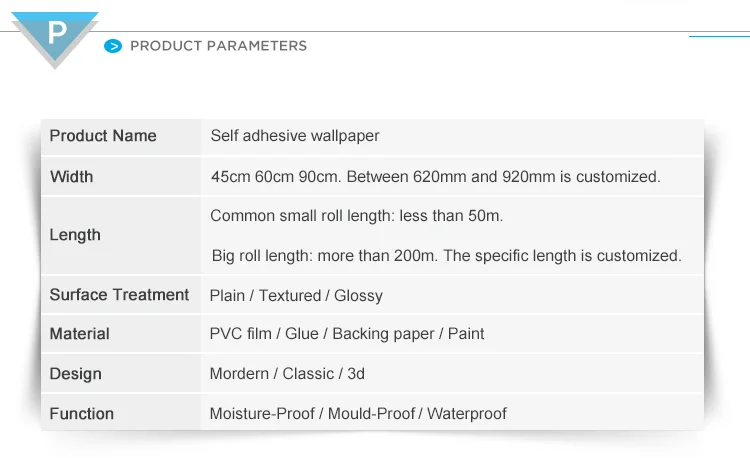Click the Self adhesive wallpaper text

pos(295,136)
